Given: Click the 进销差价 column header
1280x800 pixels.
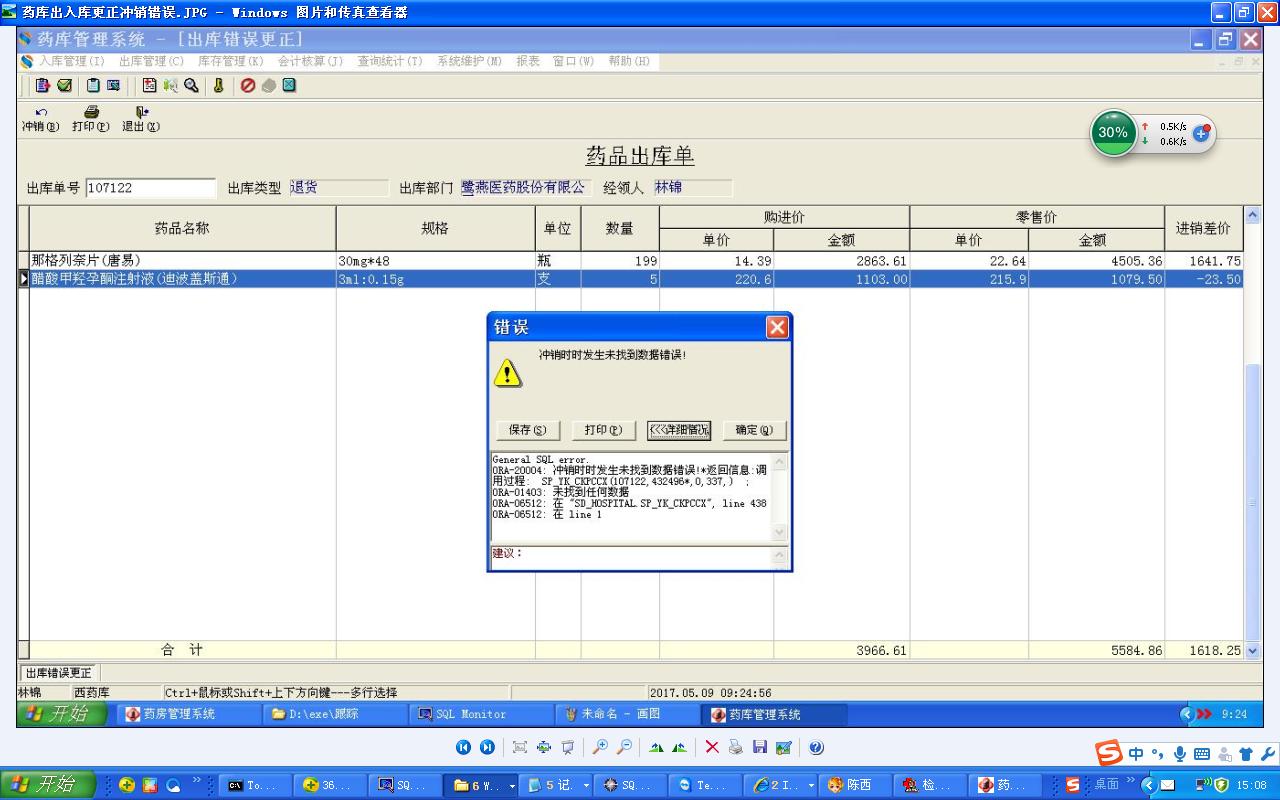Looking at the screenshot, I should tap(1203, 229).
